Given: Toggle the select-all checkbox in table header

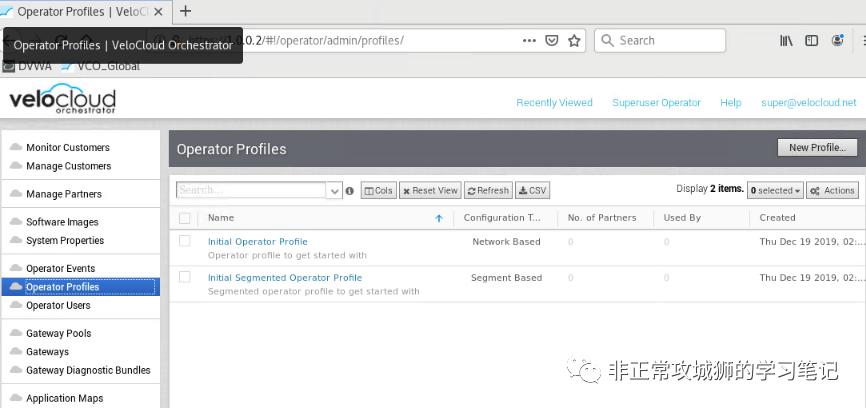Looking at the screenshot, I should click(x=184, y=218).
